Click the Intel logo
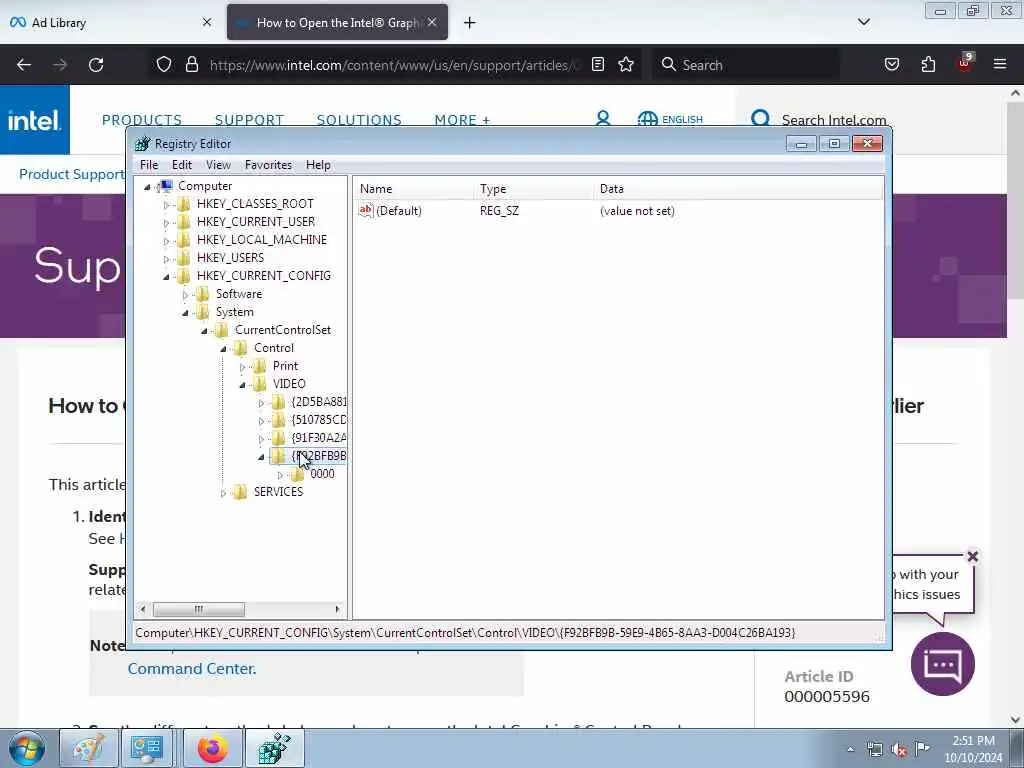The height and width of the screenshot is (768, 1024). pyautogui.click(x=35, y=120)
